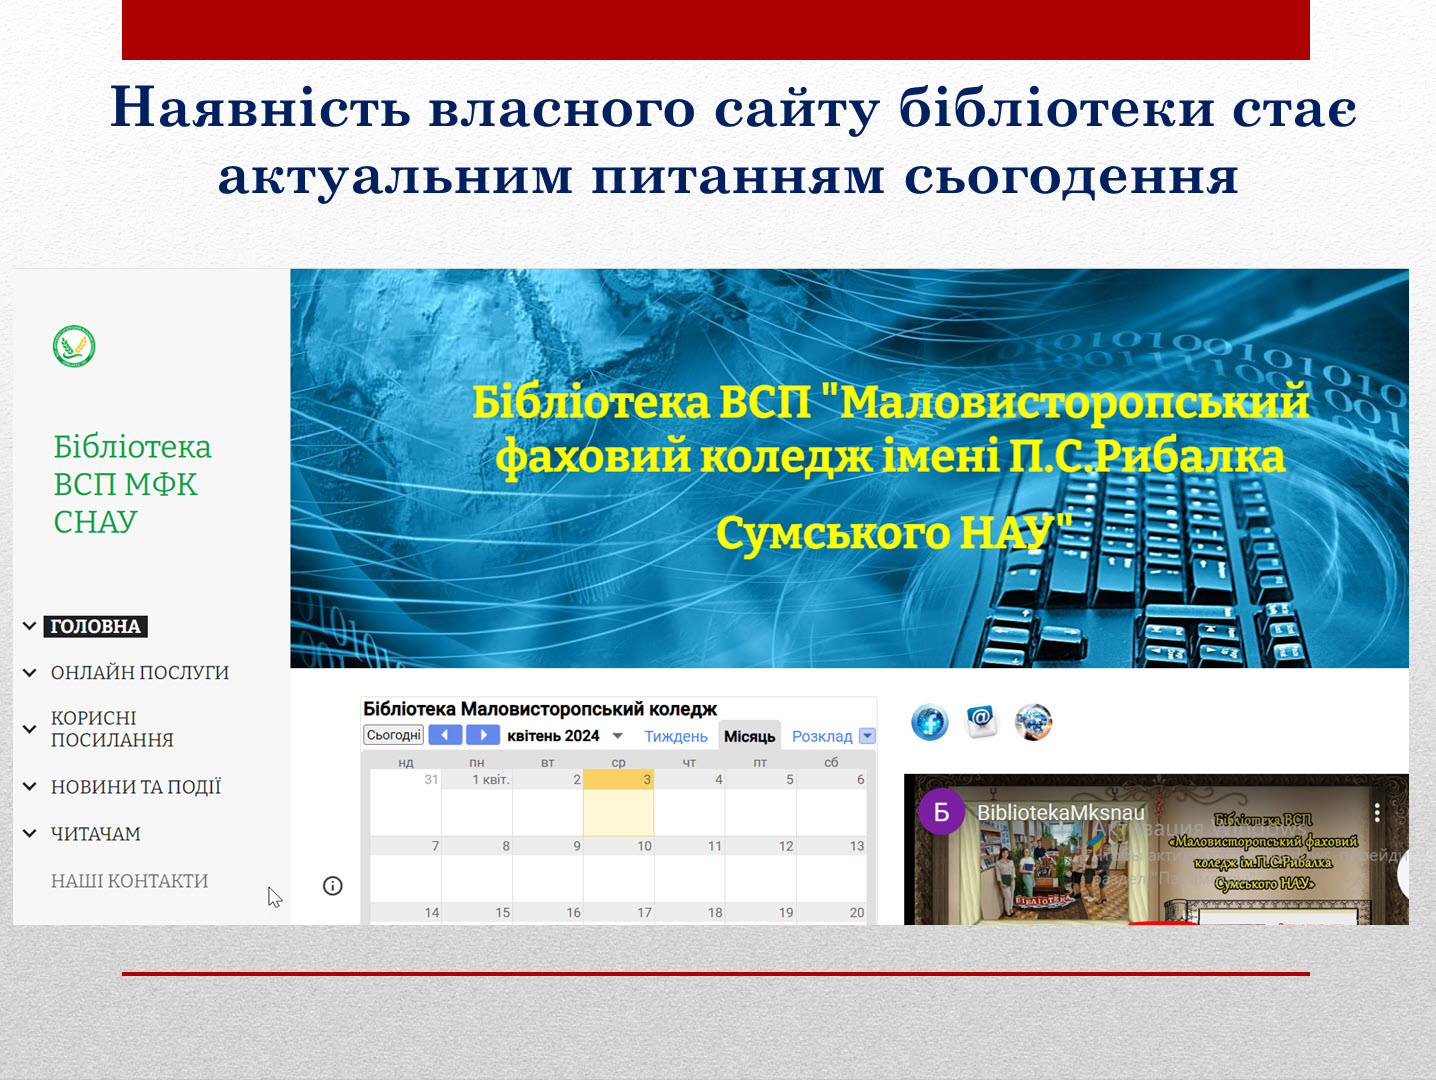
Task: Open НАШІ КОНТАКТИ page
Action: tap(130, 881)
